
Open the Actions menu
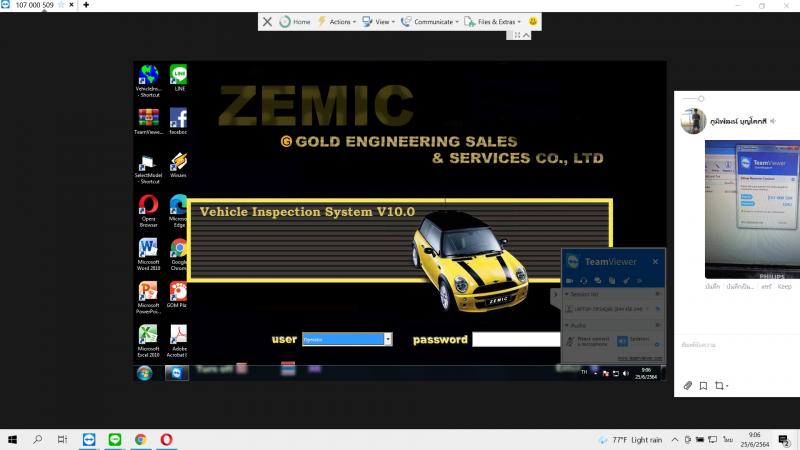337,21
